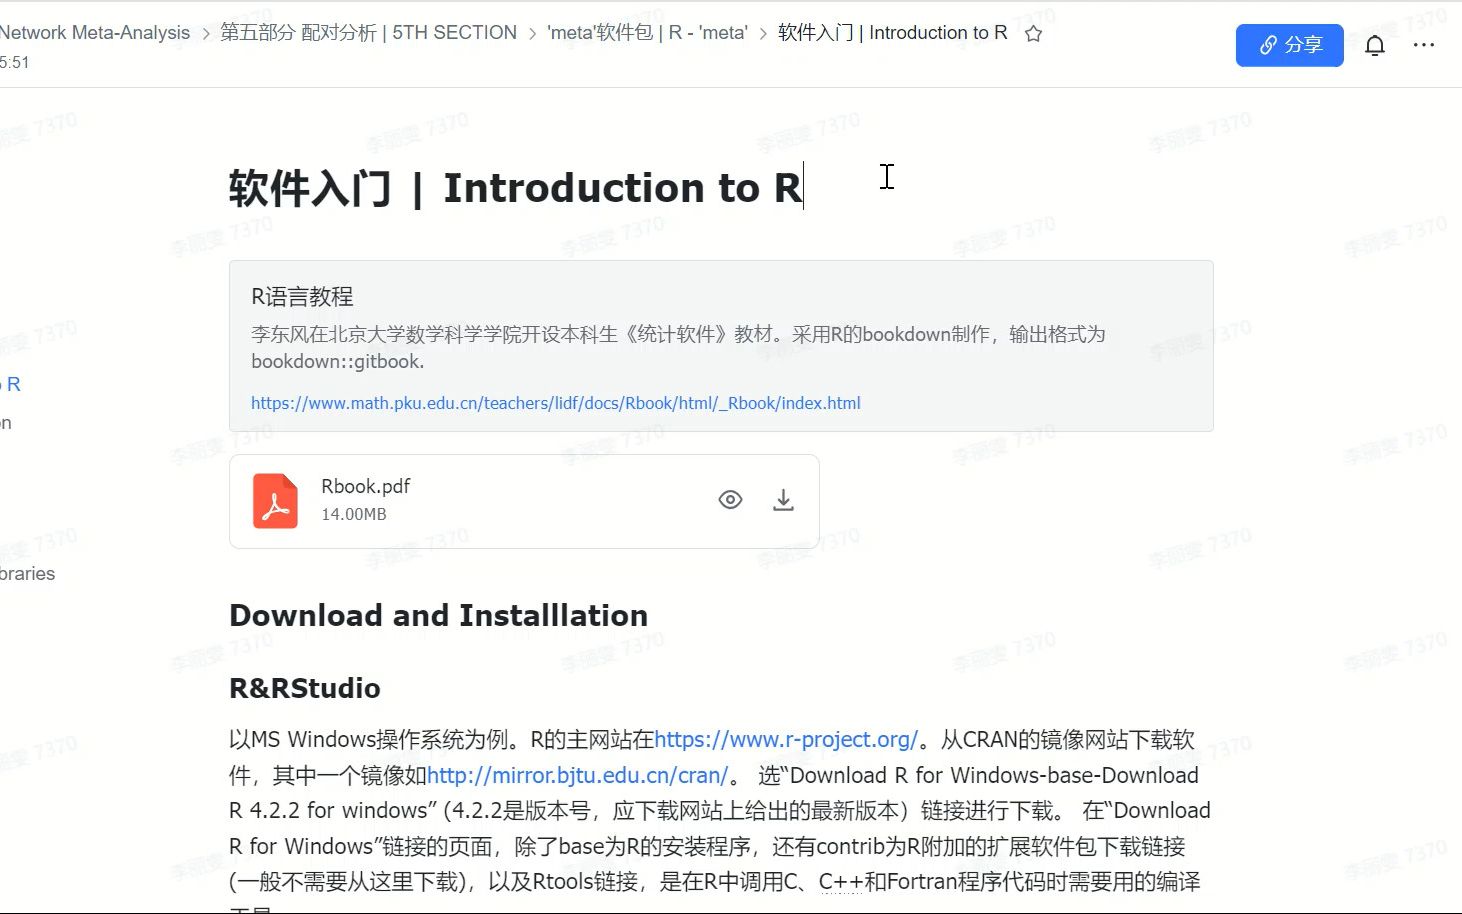Image resolution: width=1462 pixels, height=914 pixels.
Task: Open the math.pku.edu.cn Rbook index link
Action: pyautogui.click(x=555, y=403)
